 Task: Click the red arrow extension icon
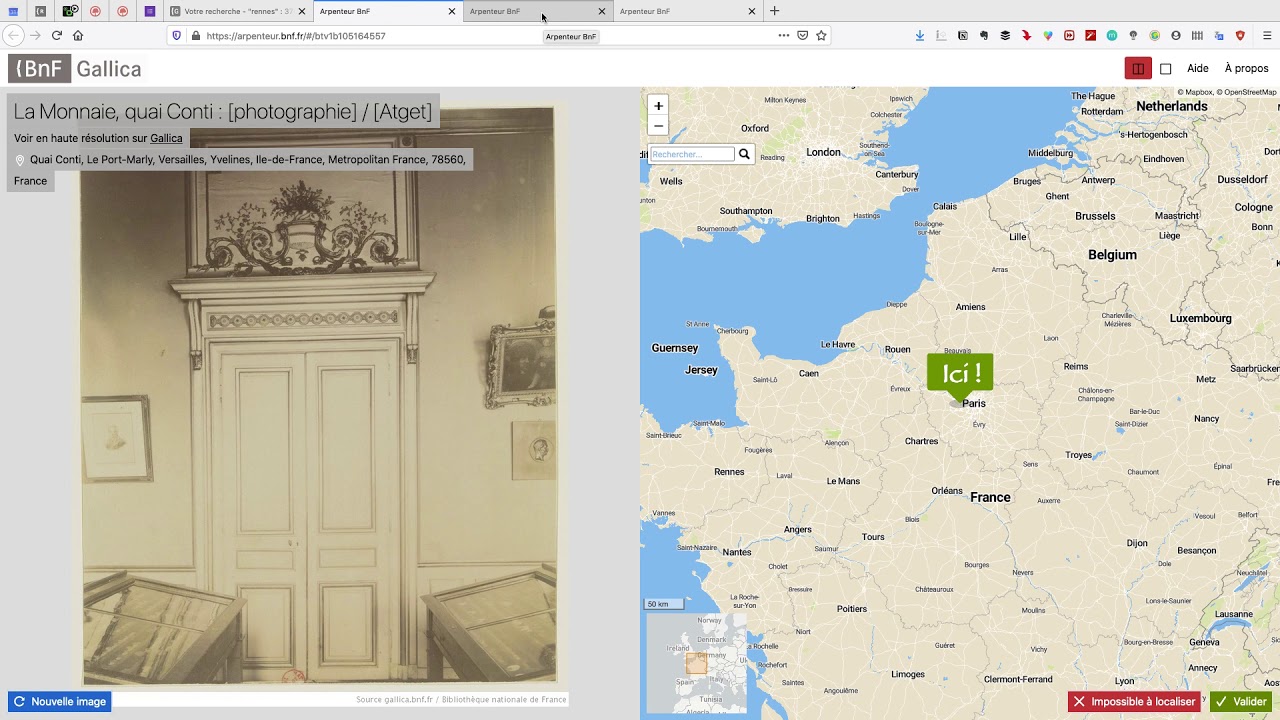1026,35
